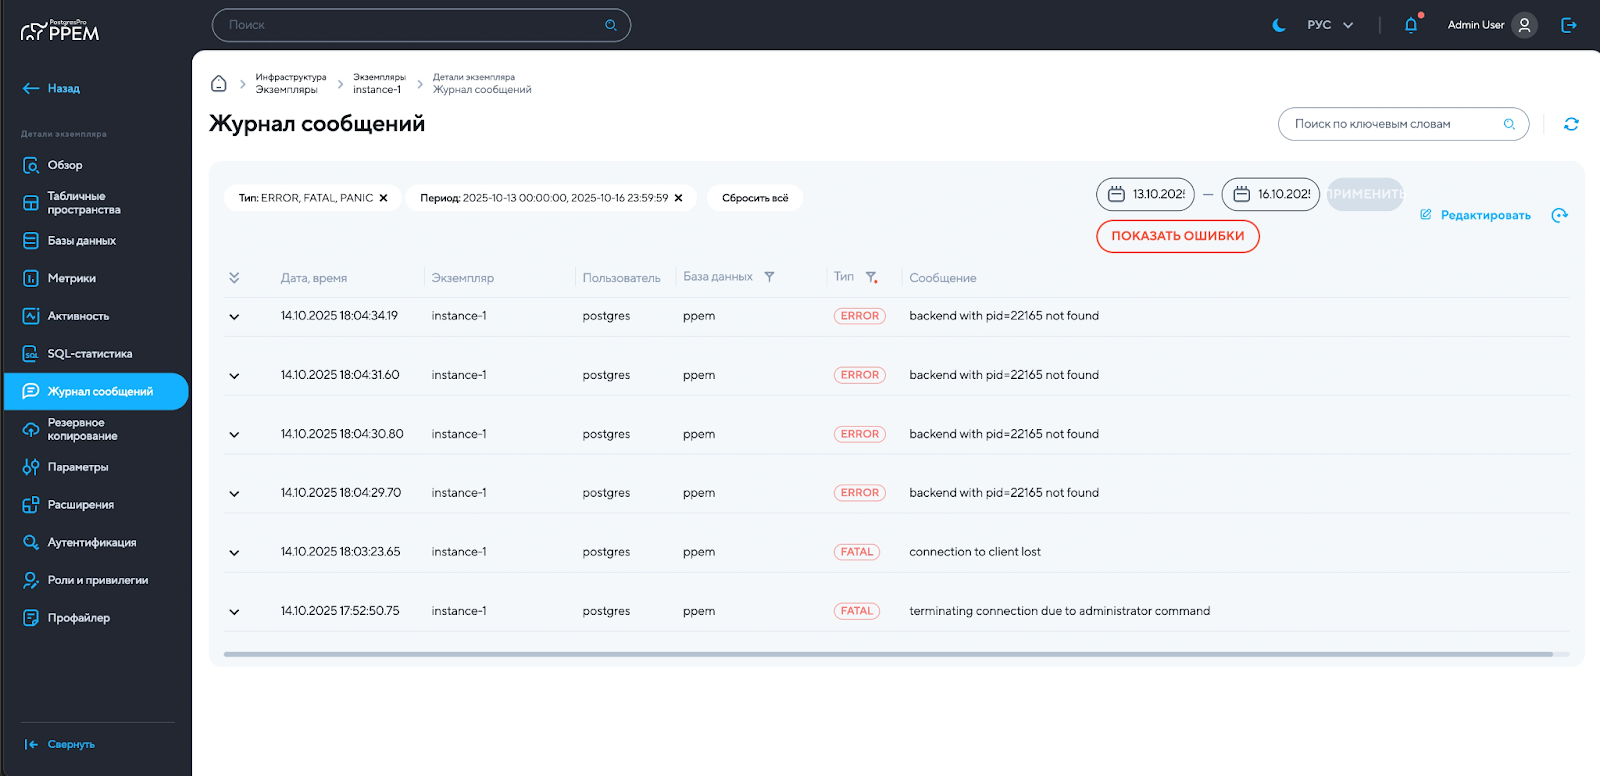Open notifications bell
Viewport: 1600px width, 776px height.
pyautogui.click(x=1411, y=25)
